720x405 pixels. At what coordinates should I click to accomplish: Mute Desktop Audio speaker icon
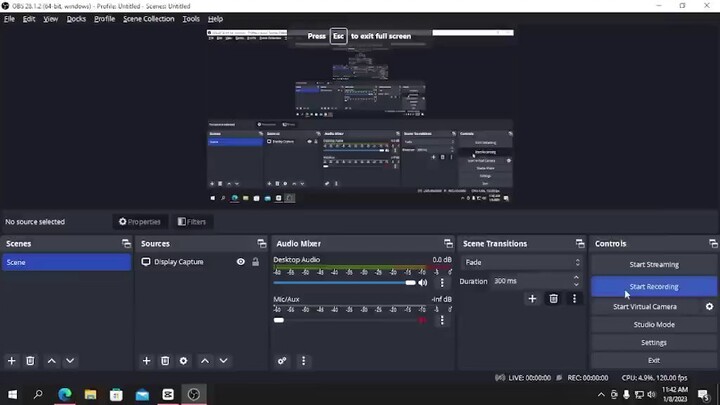pos(423,282)
